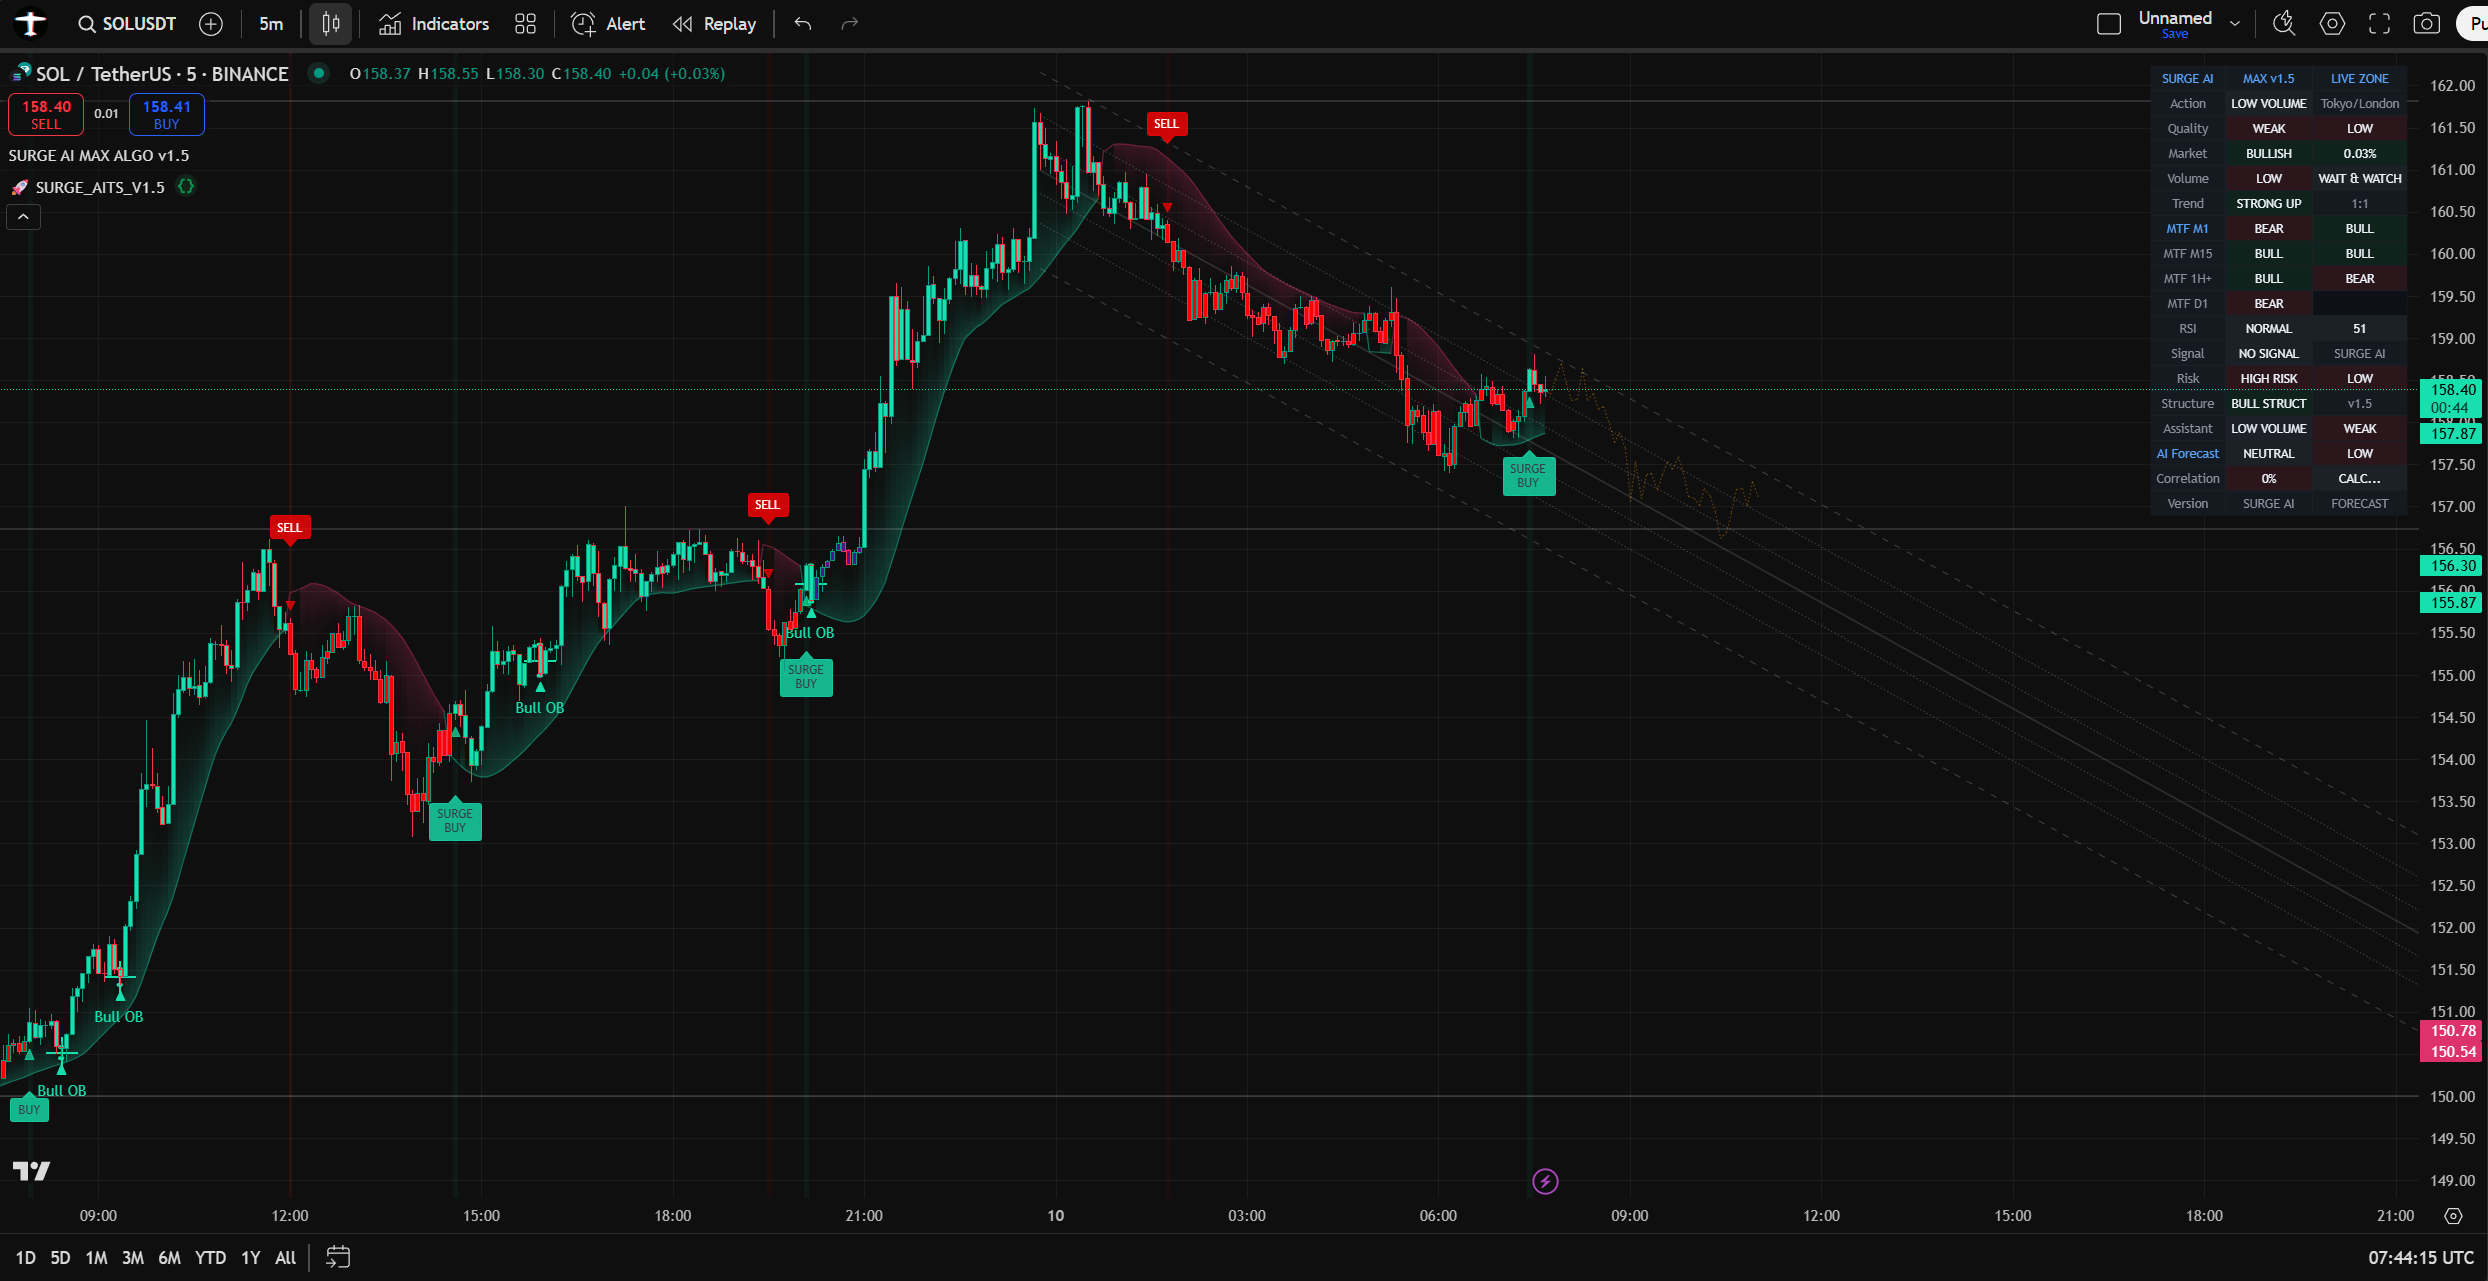Create an Alert
The width and height of the screenshot is (2488, 1281).
point(608,24)
